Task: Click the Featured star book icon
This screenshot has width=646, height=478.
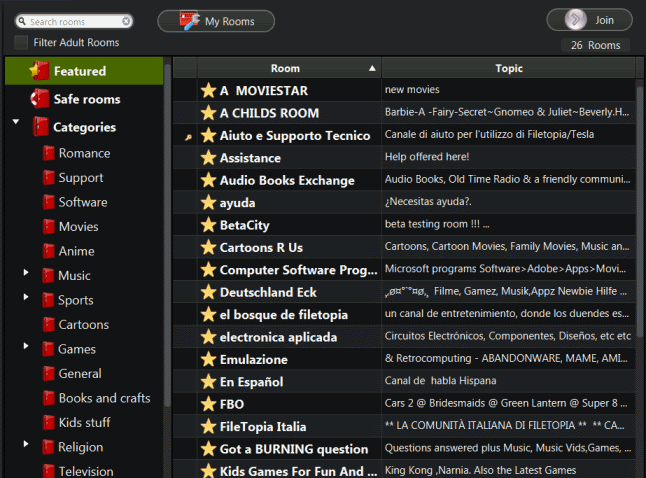Action: [40, 71]
